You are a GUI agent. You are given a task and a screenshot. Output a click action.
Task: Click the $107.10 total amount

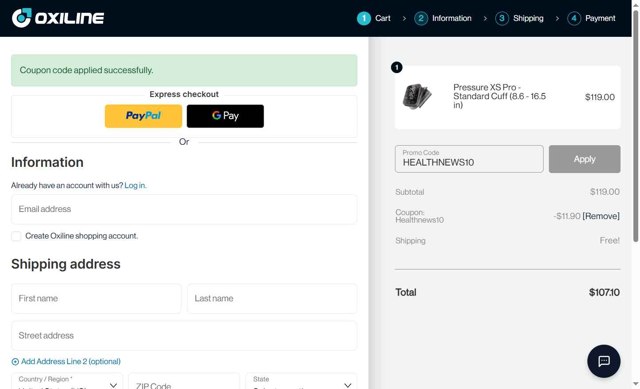coord(604,292)
